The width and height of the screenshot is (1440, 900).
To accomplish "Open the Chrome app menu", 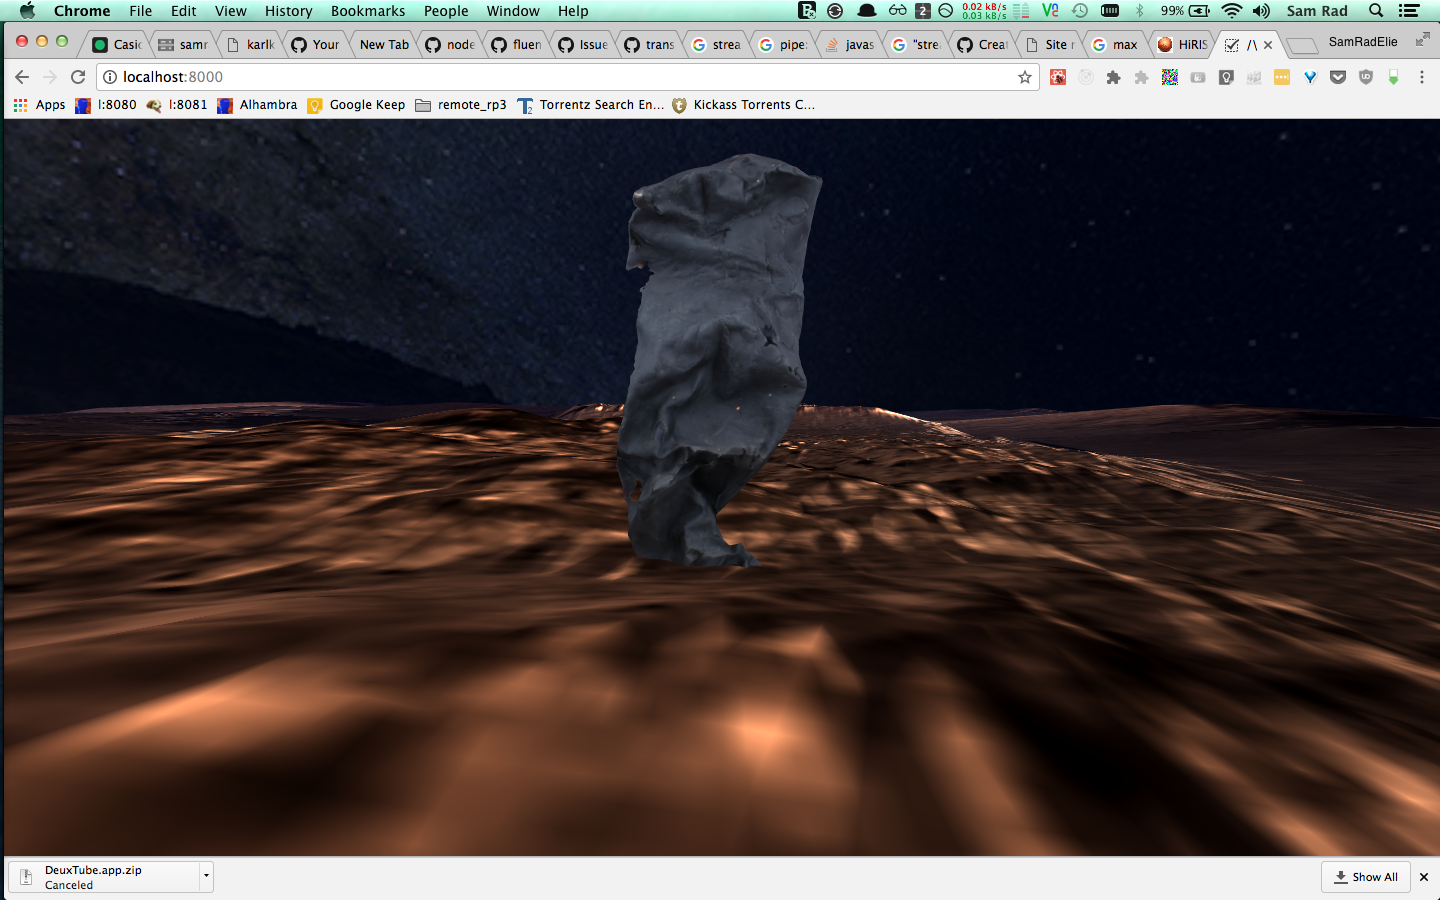I will [x=82, y=11].
